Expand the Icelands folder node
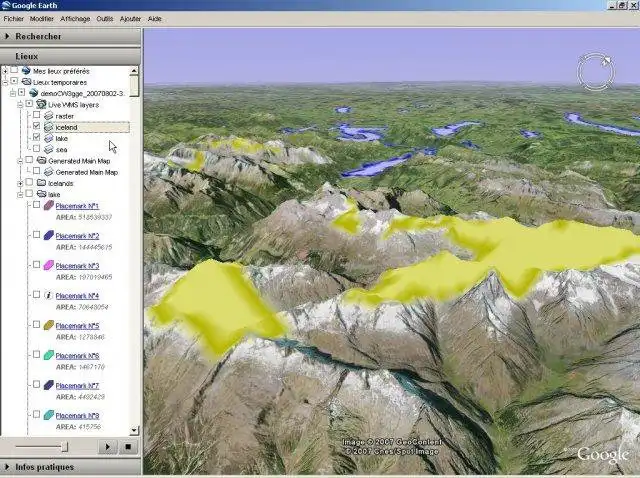Viewport: 640px width, 478px height. (x=20, y=184)
